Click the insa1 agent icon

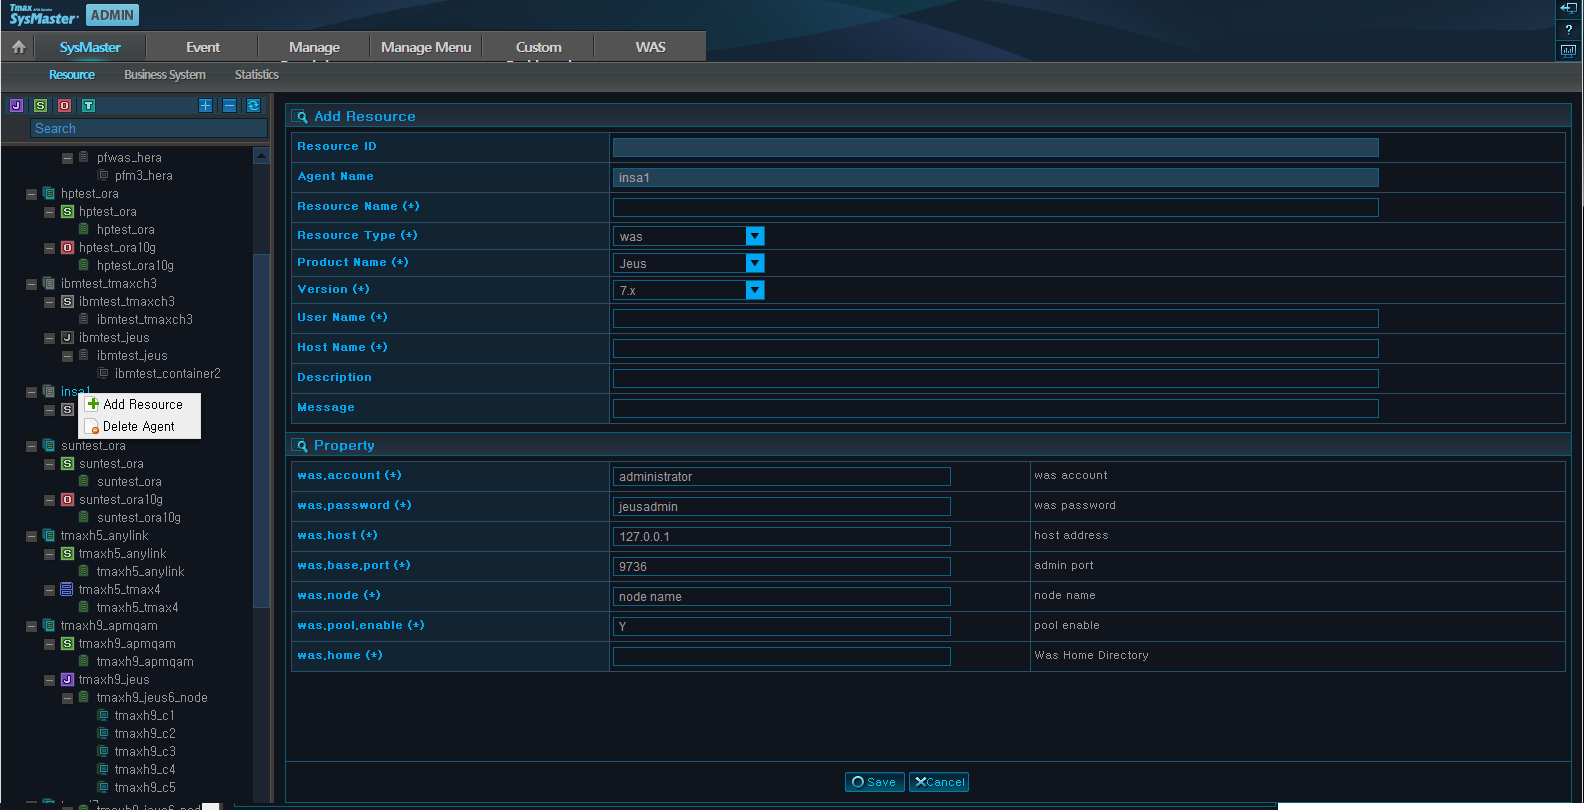(49, 391)
